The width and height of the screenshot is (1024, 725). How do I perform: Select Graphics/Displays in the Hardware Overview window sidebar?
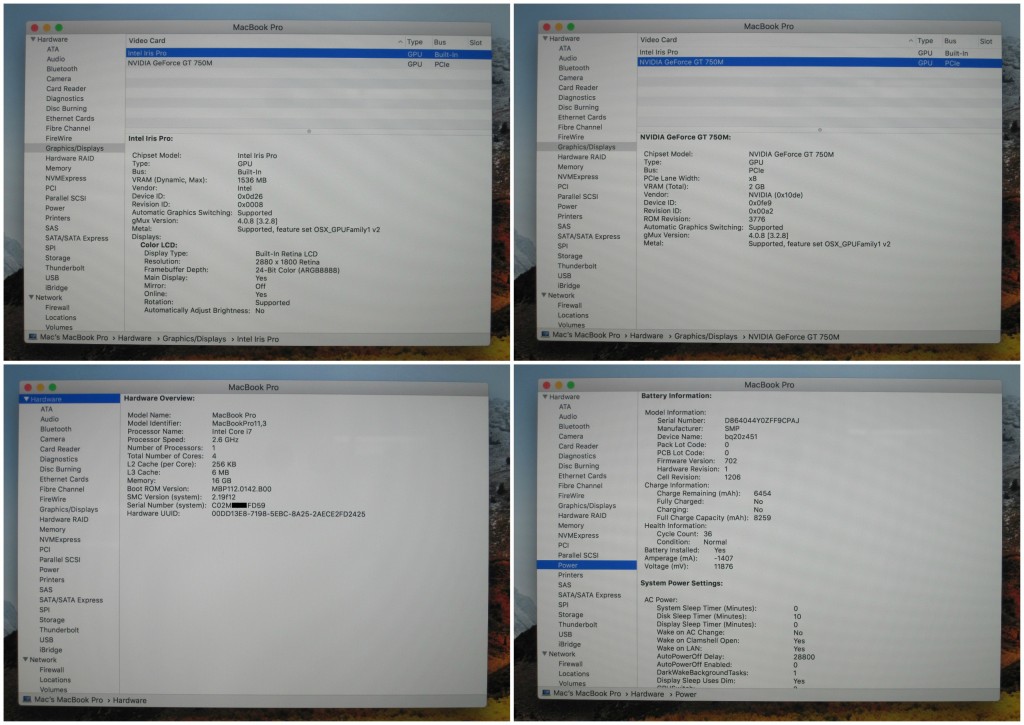tap(69, 509)
